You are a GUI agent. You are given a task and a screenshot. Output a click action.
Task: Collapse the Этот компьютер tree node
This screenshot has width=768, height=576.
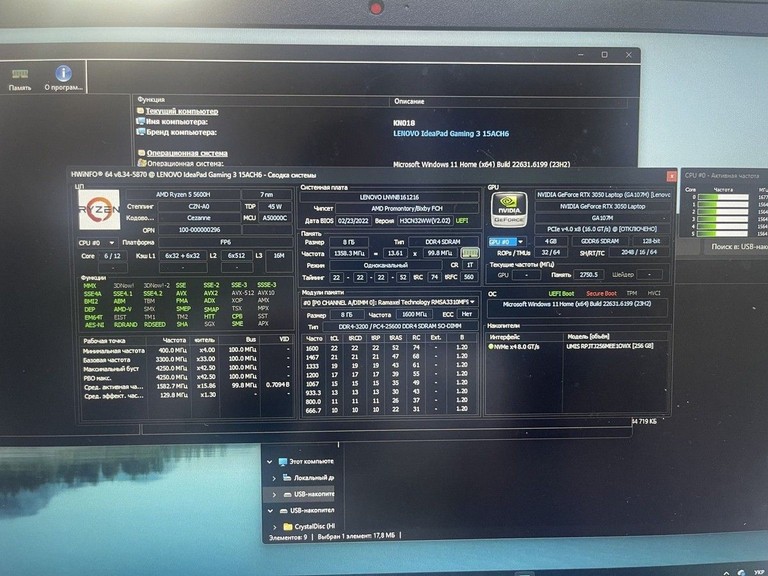point(270,461)
